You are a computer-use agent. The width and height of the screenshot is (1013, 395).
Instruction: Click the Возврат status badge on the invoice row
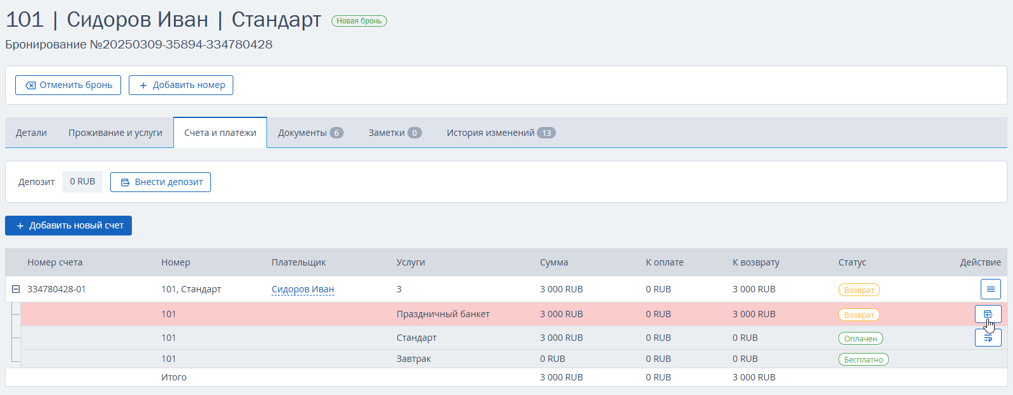pyautogui.click(x=859, y=289)
